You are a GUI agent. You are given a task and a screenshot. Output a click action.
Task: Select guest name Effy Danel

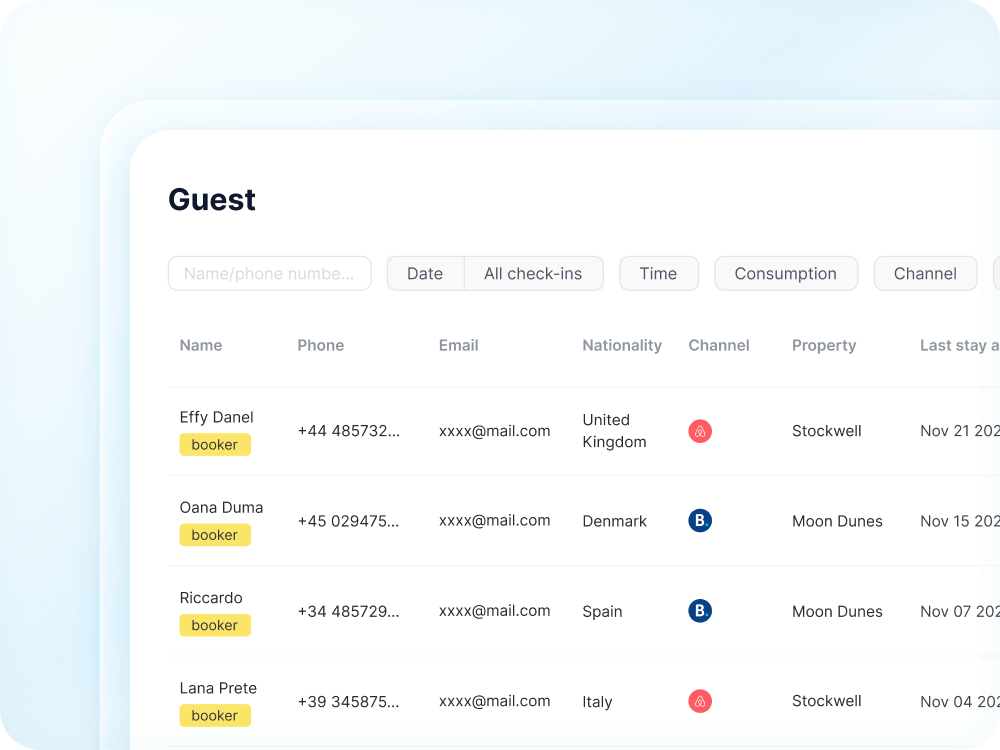click(216, 417)
